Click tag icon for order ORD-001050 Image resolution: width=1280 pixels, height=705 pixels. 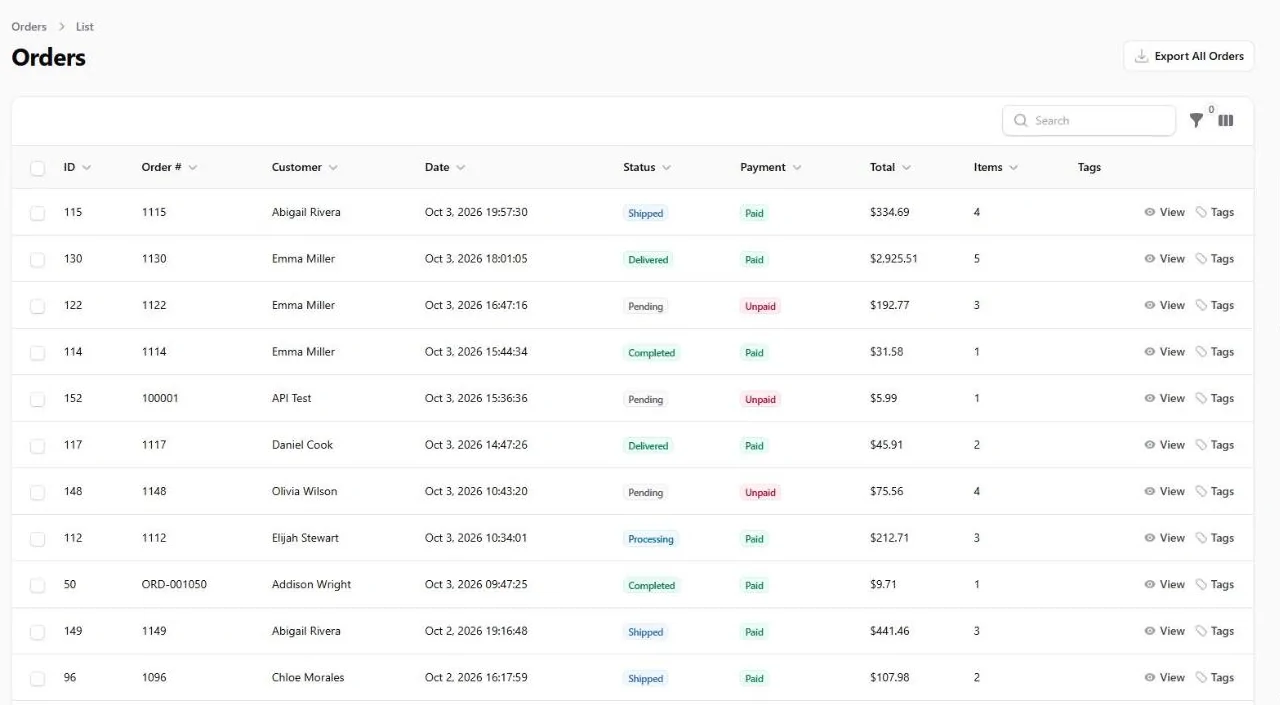(x=1201, y=584)
